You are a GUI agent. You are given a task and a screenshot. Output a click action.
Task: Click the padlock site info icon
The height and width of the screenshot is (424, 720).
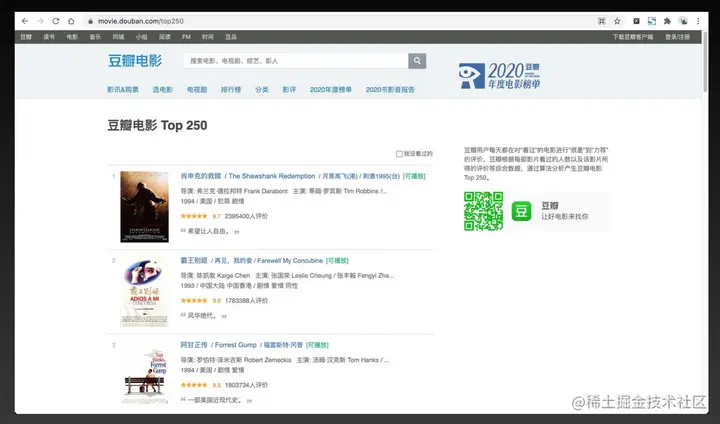point(90,21)
